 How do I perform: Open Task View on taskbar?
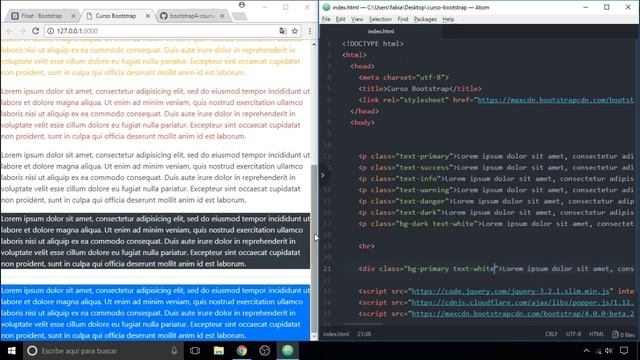click(195, 351)
